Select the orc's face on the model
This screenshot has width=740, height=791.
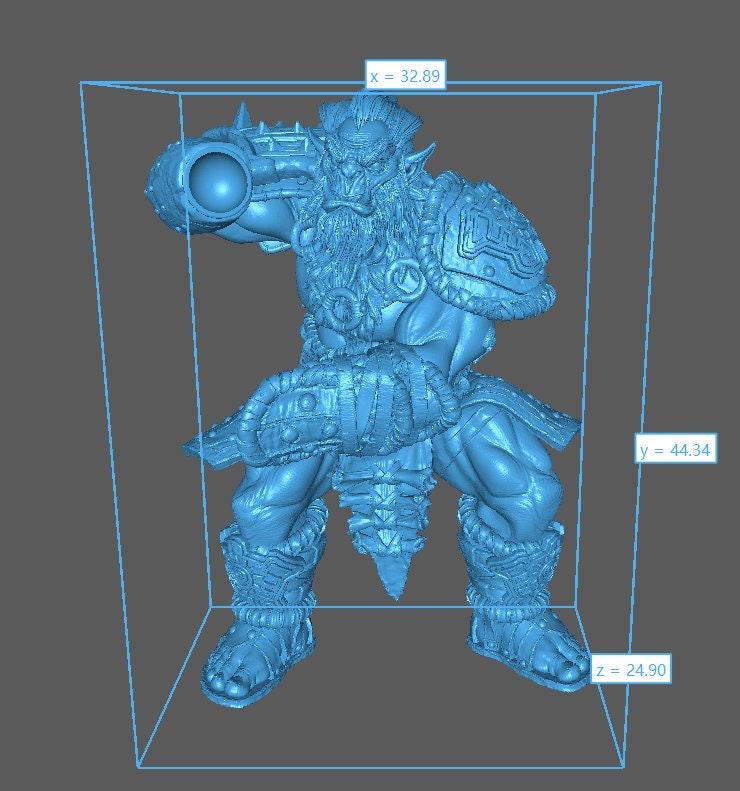(x=357, y=171)
